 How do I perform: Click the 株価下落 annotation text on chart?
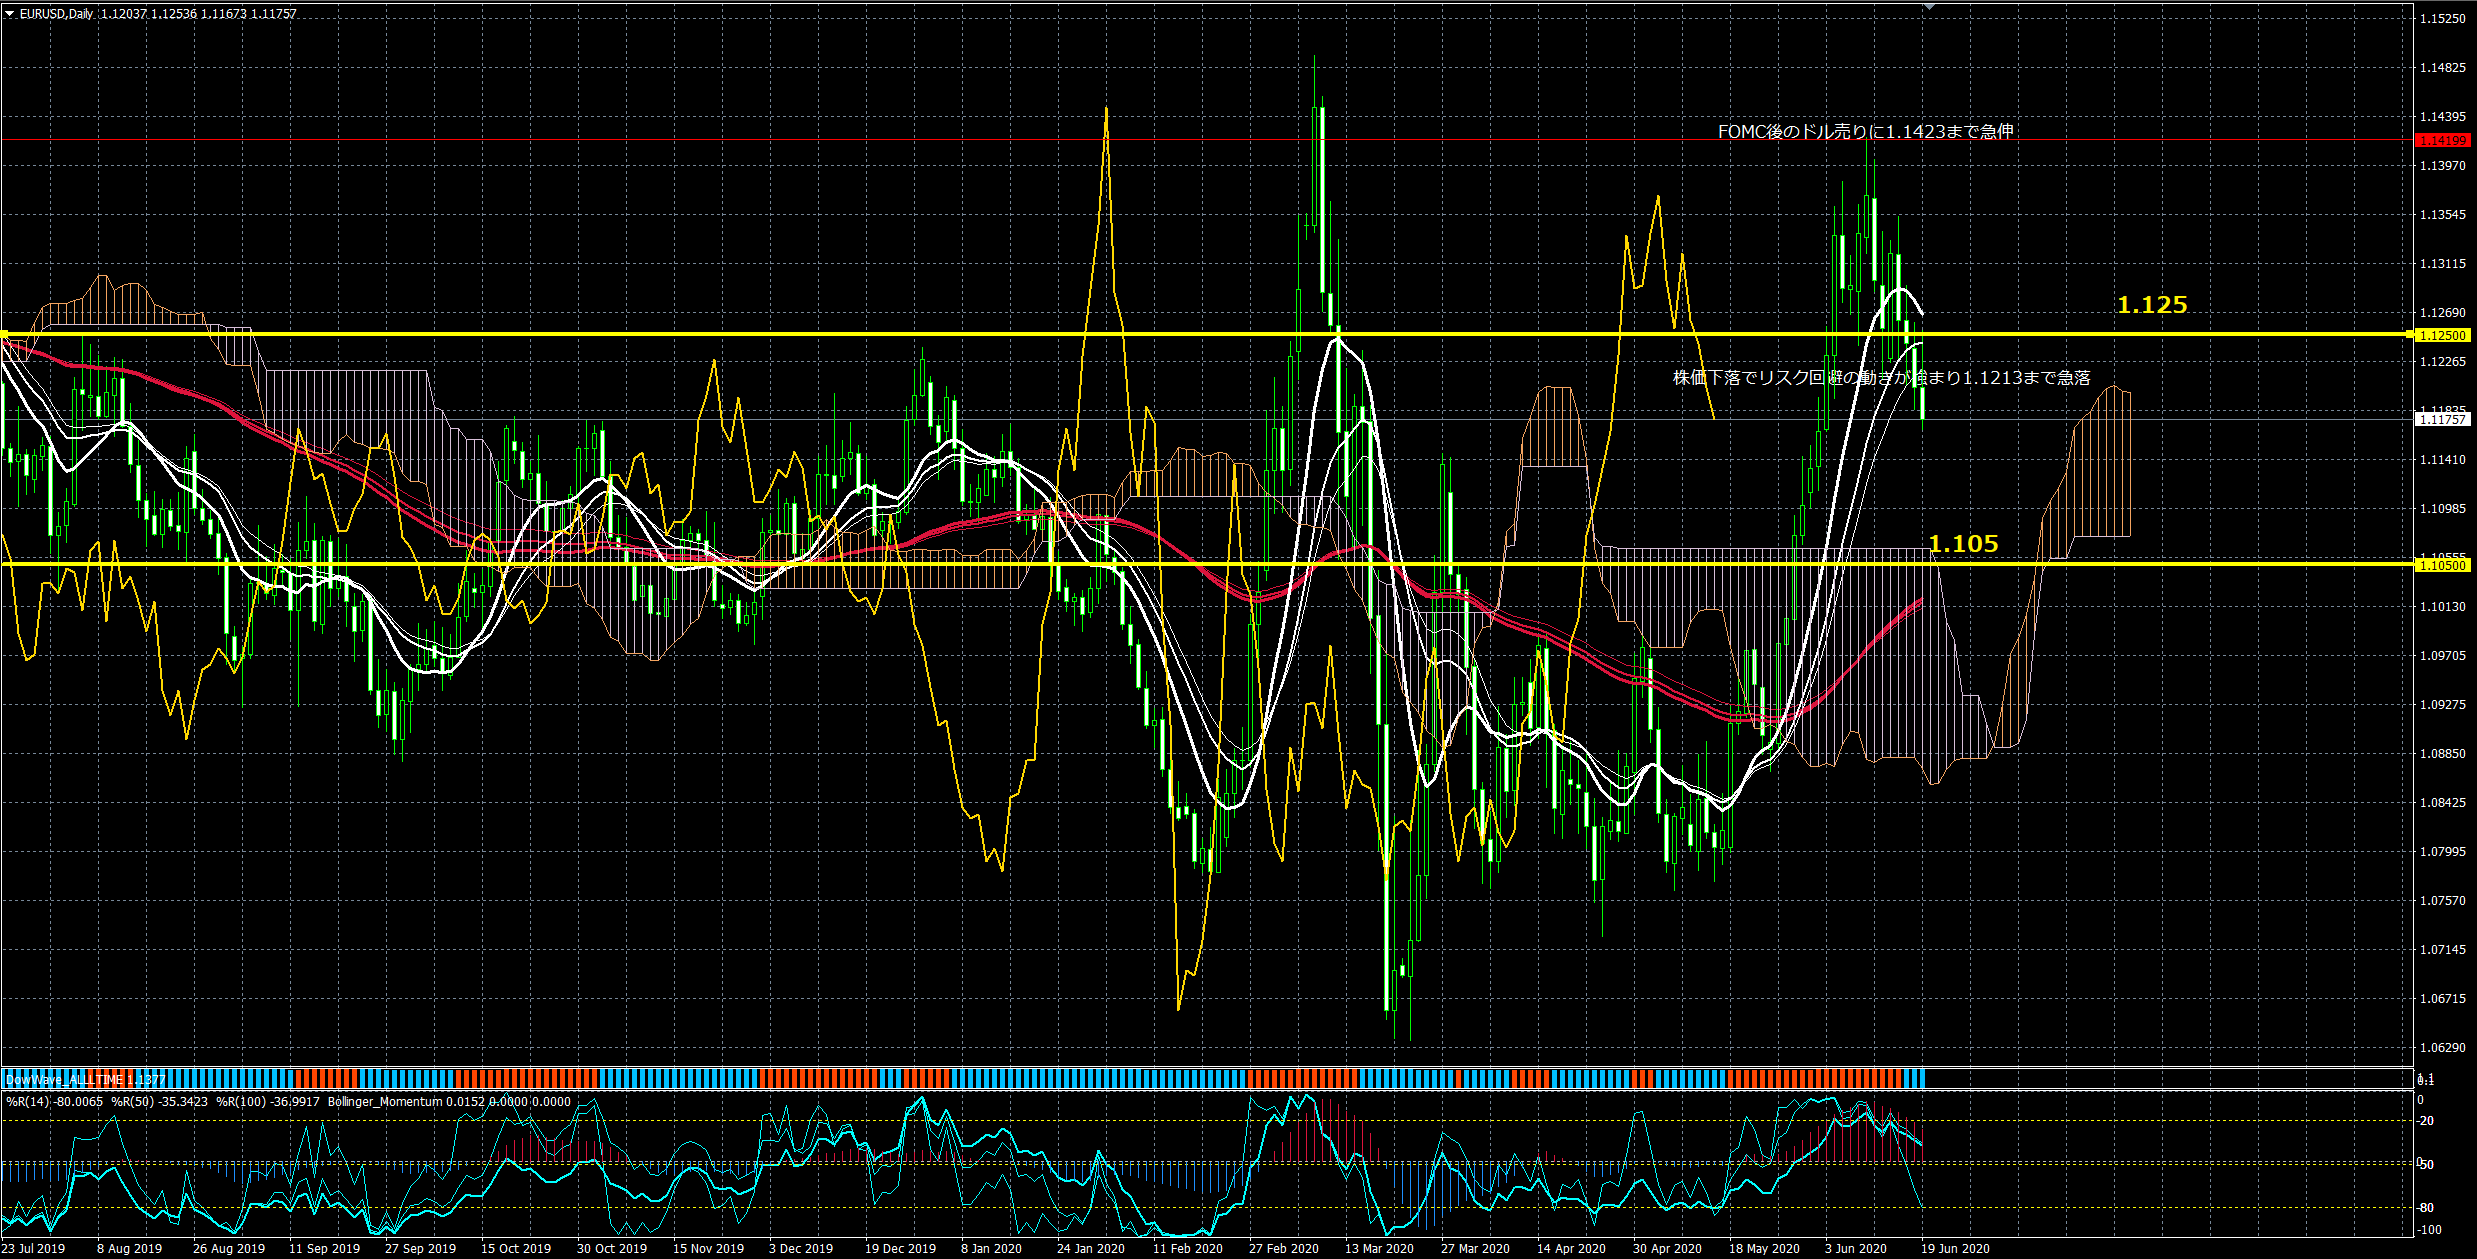pos(1881,378)
